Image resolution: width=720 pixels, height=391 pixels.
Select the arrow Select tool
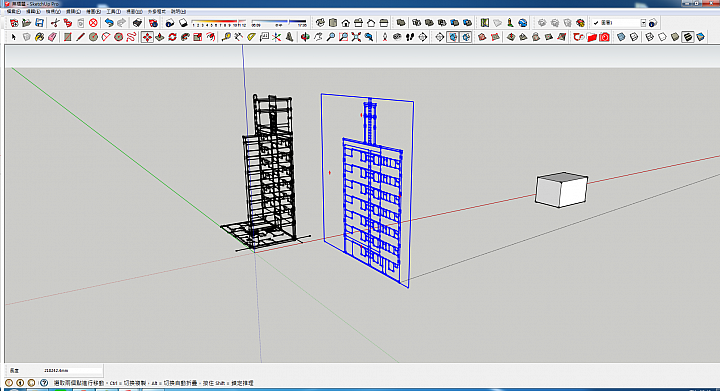14,37
